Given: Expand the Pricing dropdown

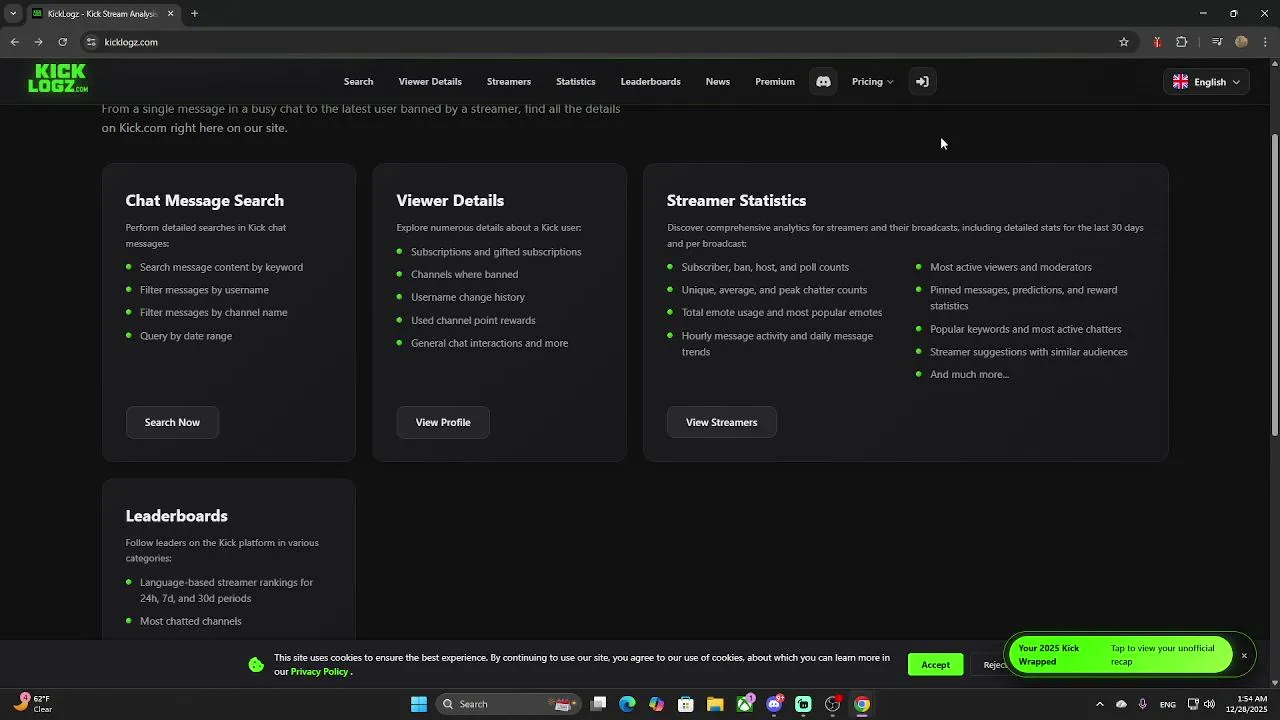Looking at the screenshot, I should click(872, 82).
